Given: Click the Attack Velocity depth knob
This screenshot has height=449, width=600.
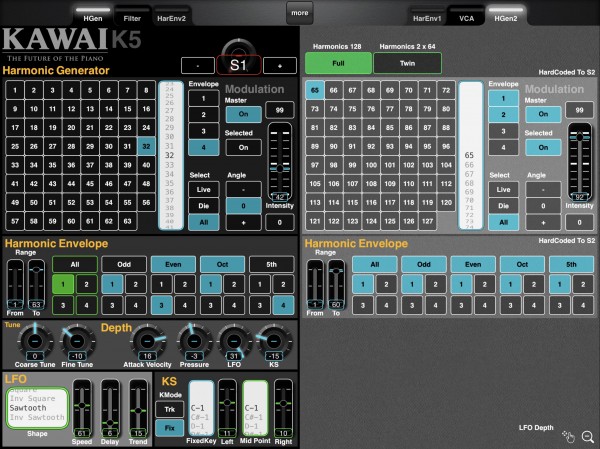Looking at the screenshot, I should 148,340.
